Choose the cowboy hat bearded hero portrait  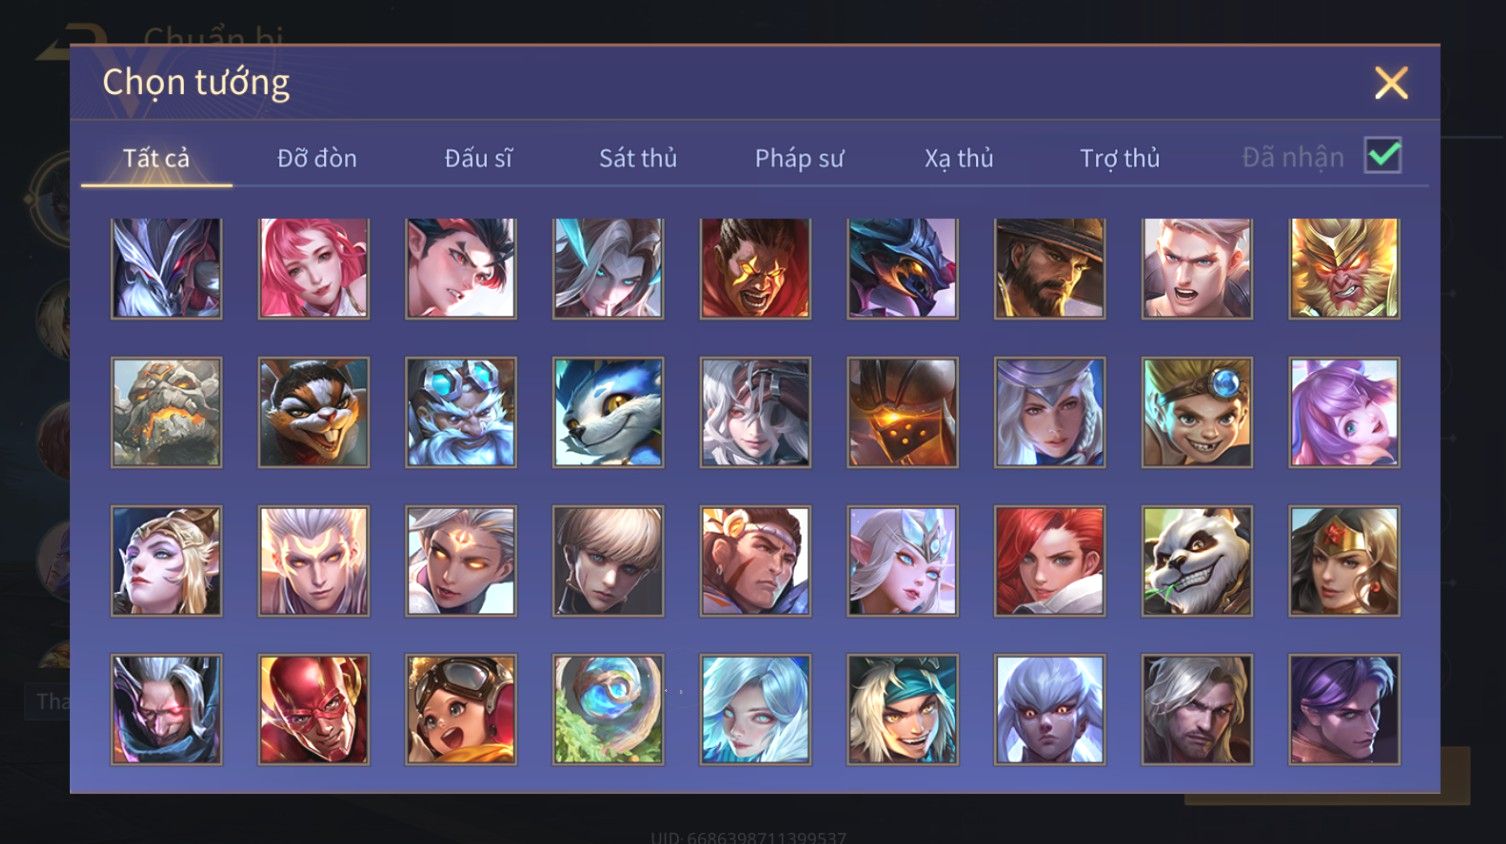pyautogui.click(x=1050, y=268)
